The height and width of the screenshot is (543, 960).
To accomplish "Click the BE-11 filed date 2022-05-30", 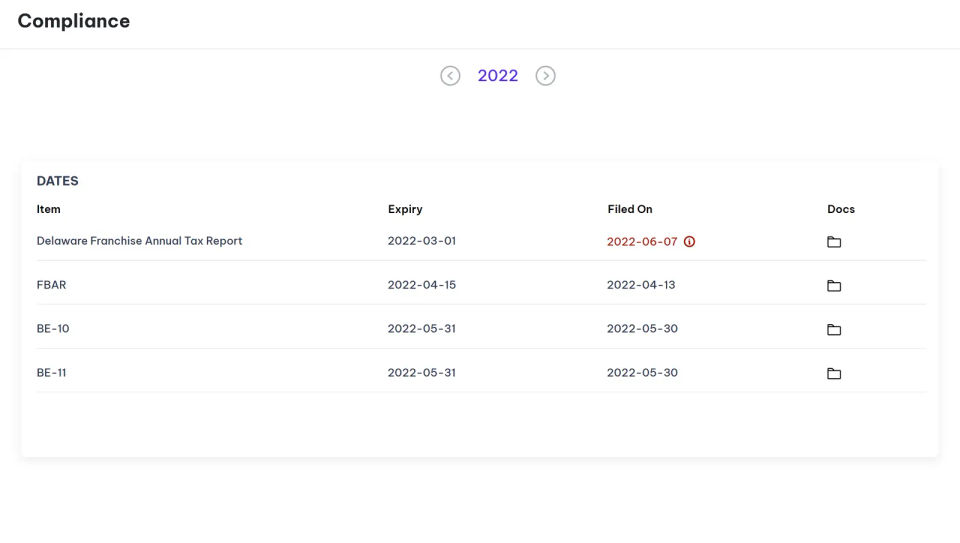I will pos(642,373).
